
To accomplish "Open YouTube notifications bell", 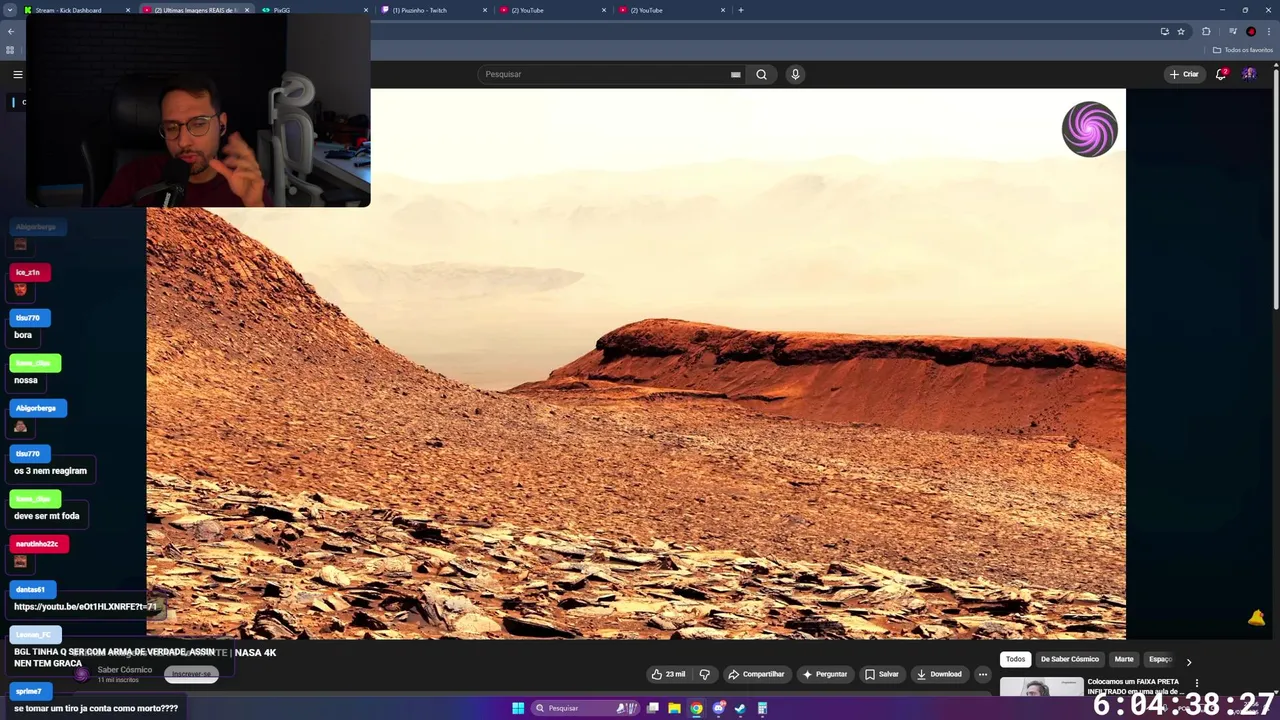I will [1221, 74].
